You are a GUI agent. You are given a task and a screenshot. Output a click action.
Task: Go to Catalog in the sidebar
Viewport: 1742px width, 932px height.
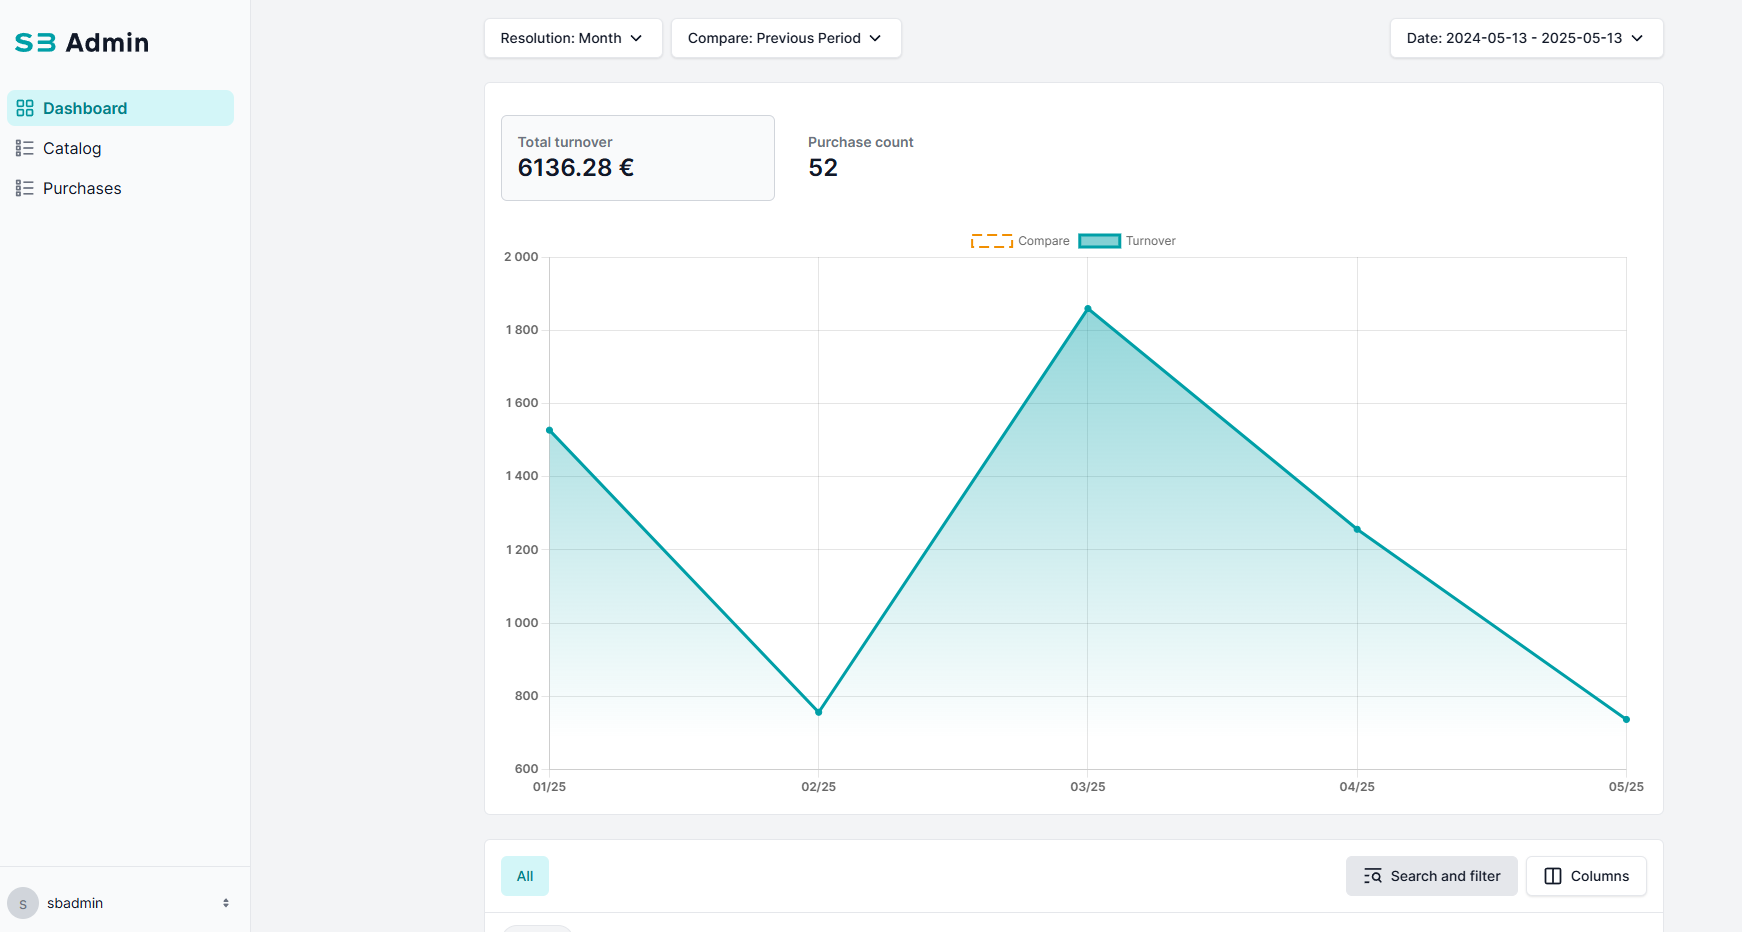coord(72,148)
